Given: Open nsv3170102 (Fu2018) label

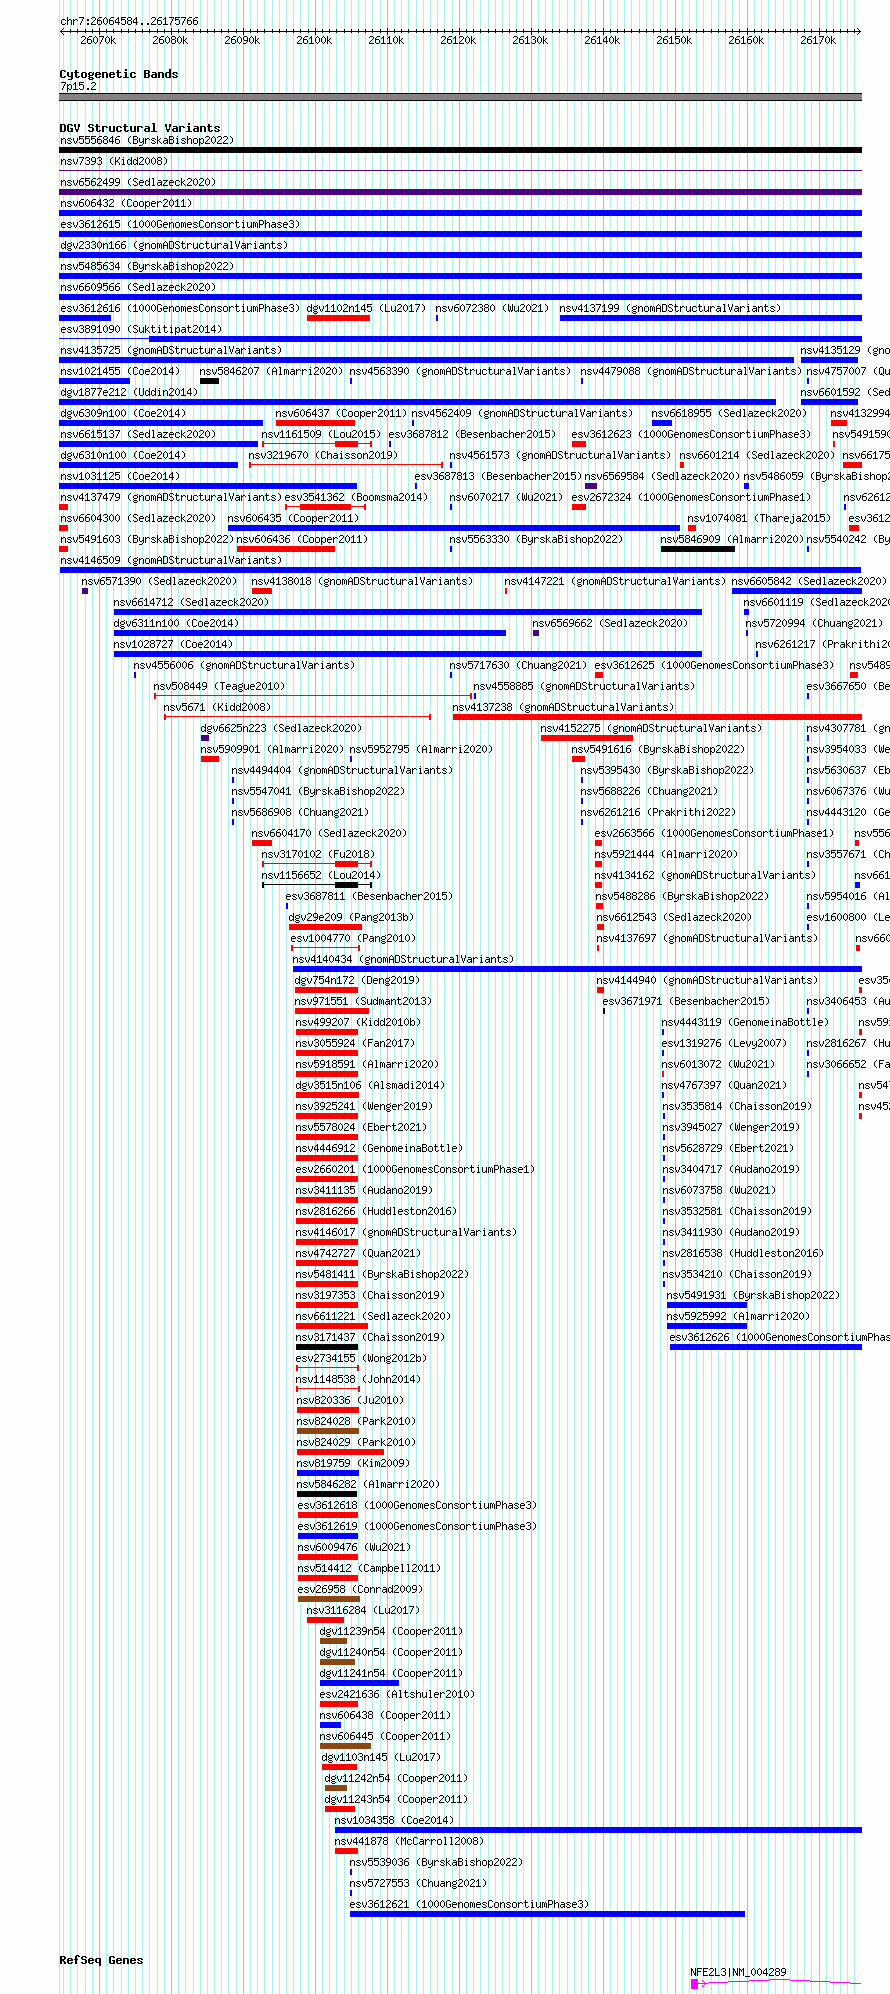Looking at the screenshot, I should 318,855.
